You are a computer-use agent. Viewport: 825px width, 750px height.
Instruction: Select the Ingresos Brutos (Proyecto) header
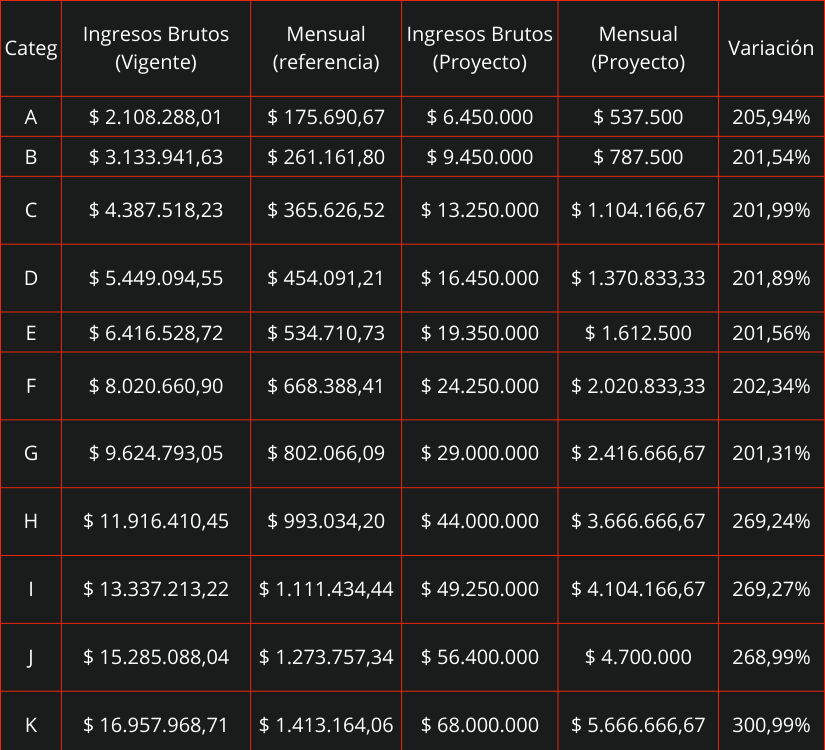pyautogui.click(x=480, y=48)
